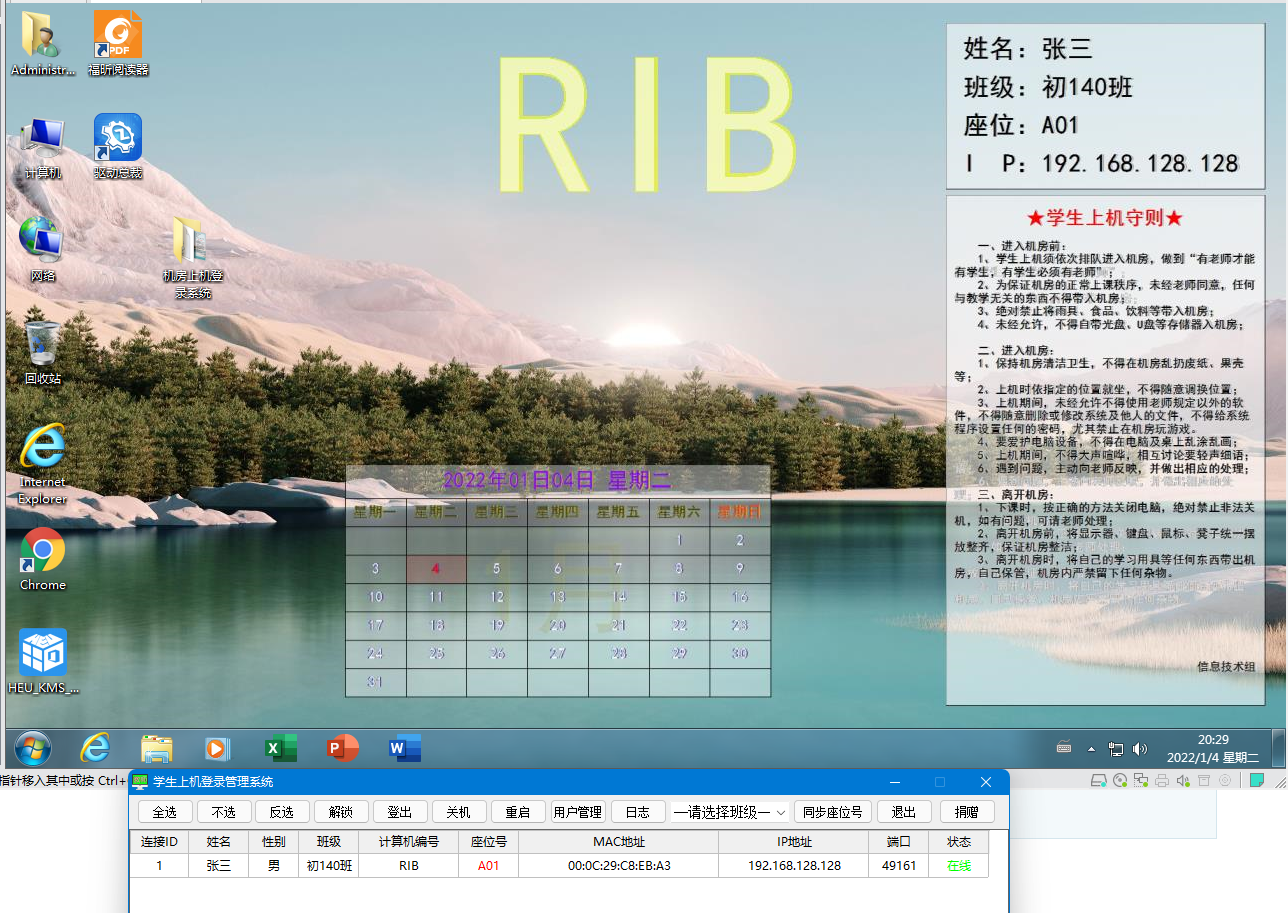Viewport: 1288px width, 913px height.
Task: Open Google Chrome from the desktop
Action: 41,547
